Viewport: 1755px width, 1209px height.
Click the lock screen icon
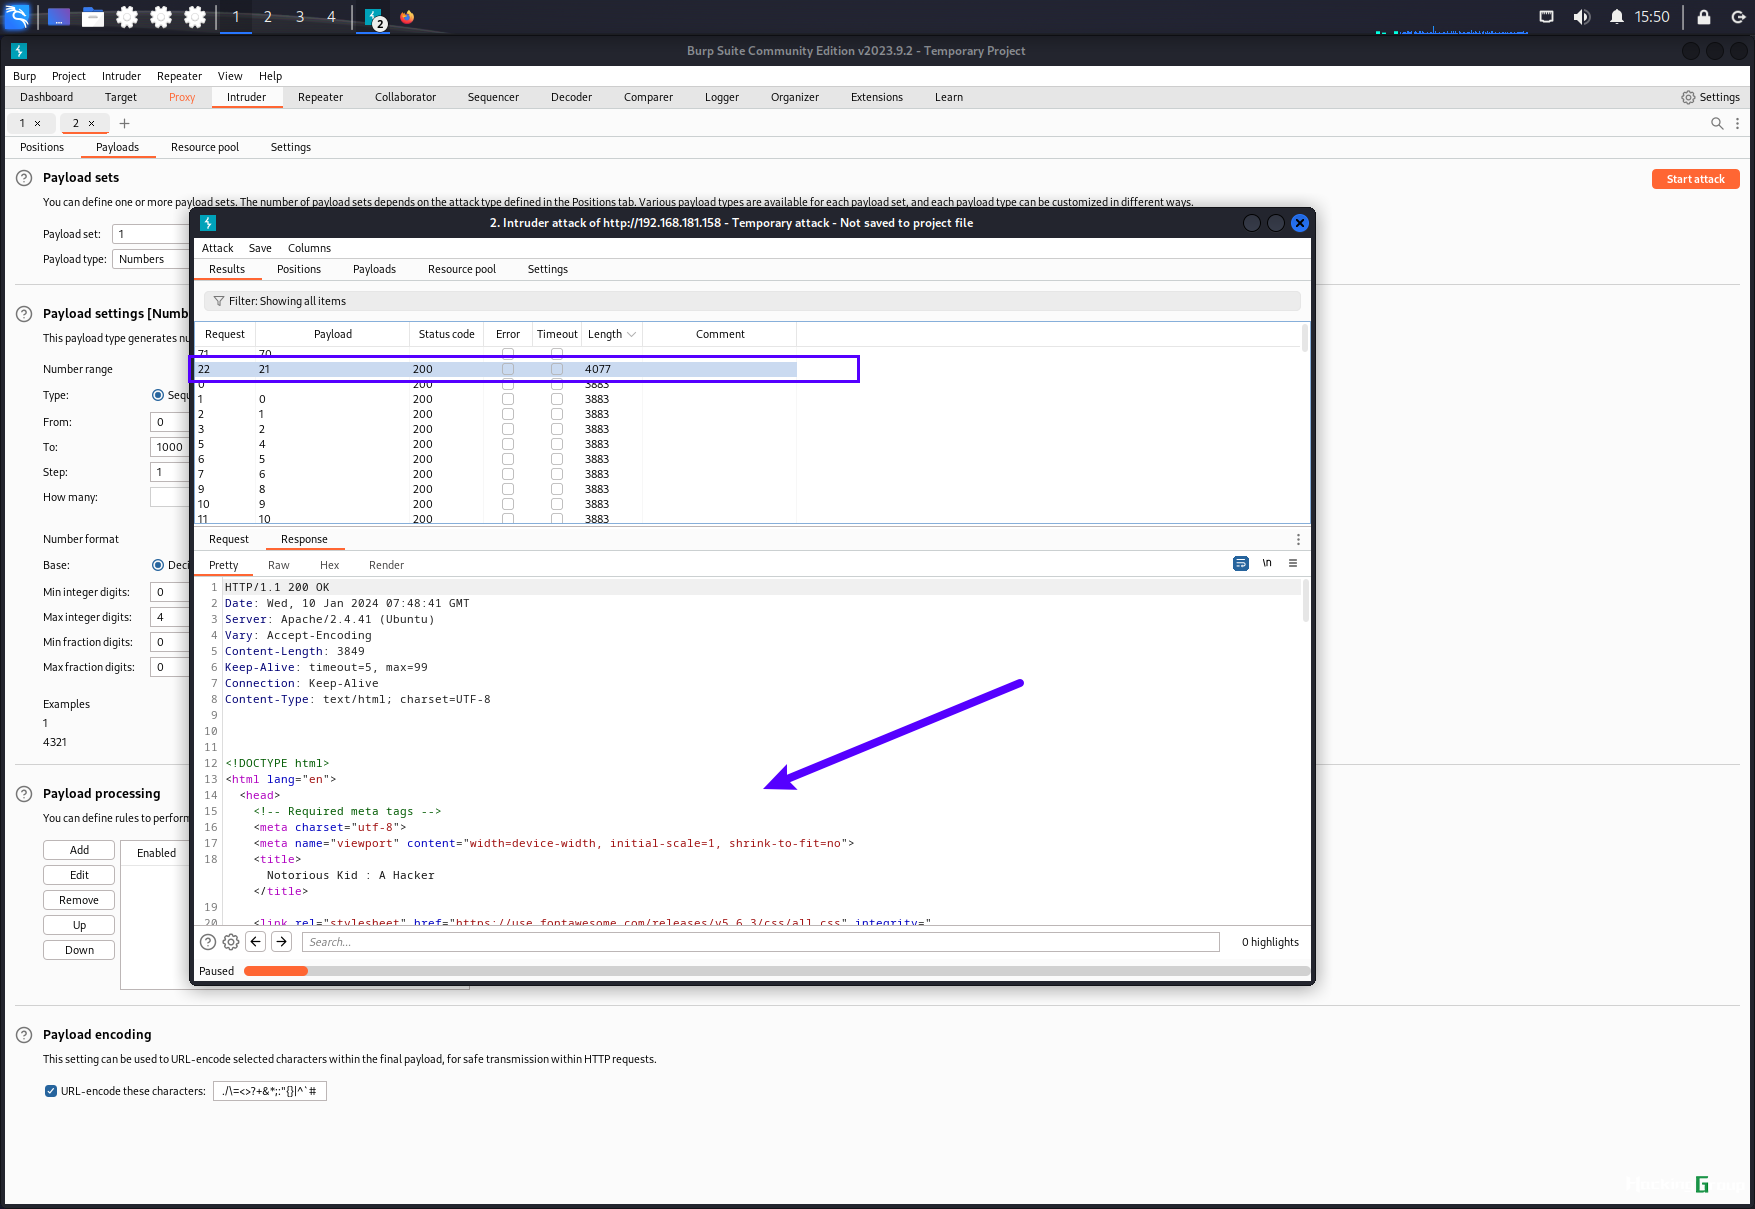1704,17
